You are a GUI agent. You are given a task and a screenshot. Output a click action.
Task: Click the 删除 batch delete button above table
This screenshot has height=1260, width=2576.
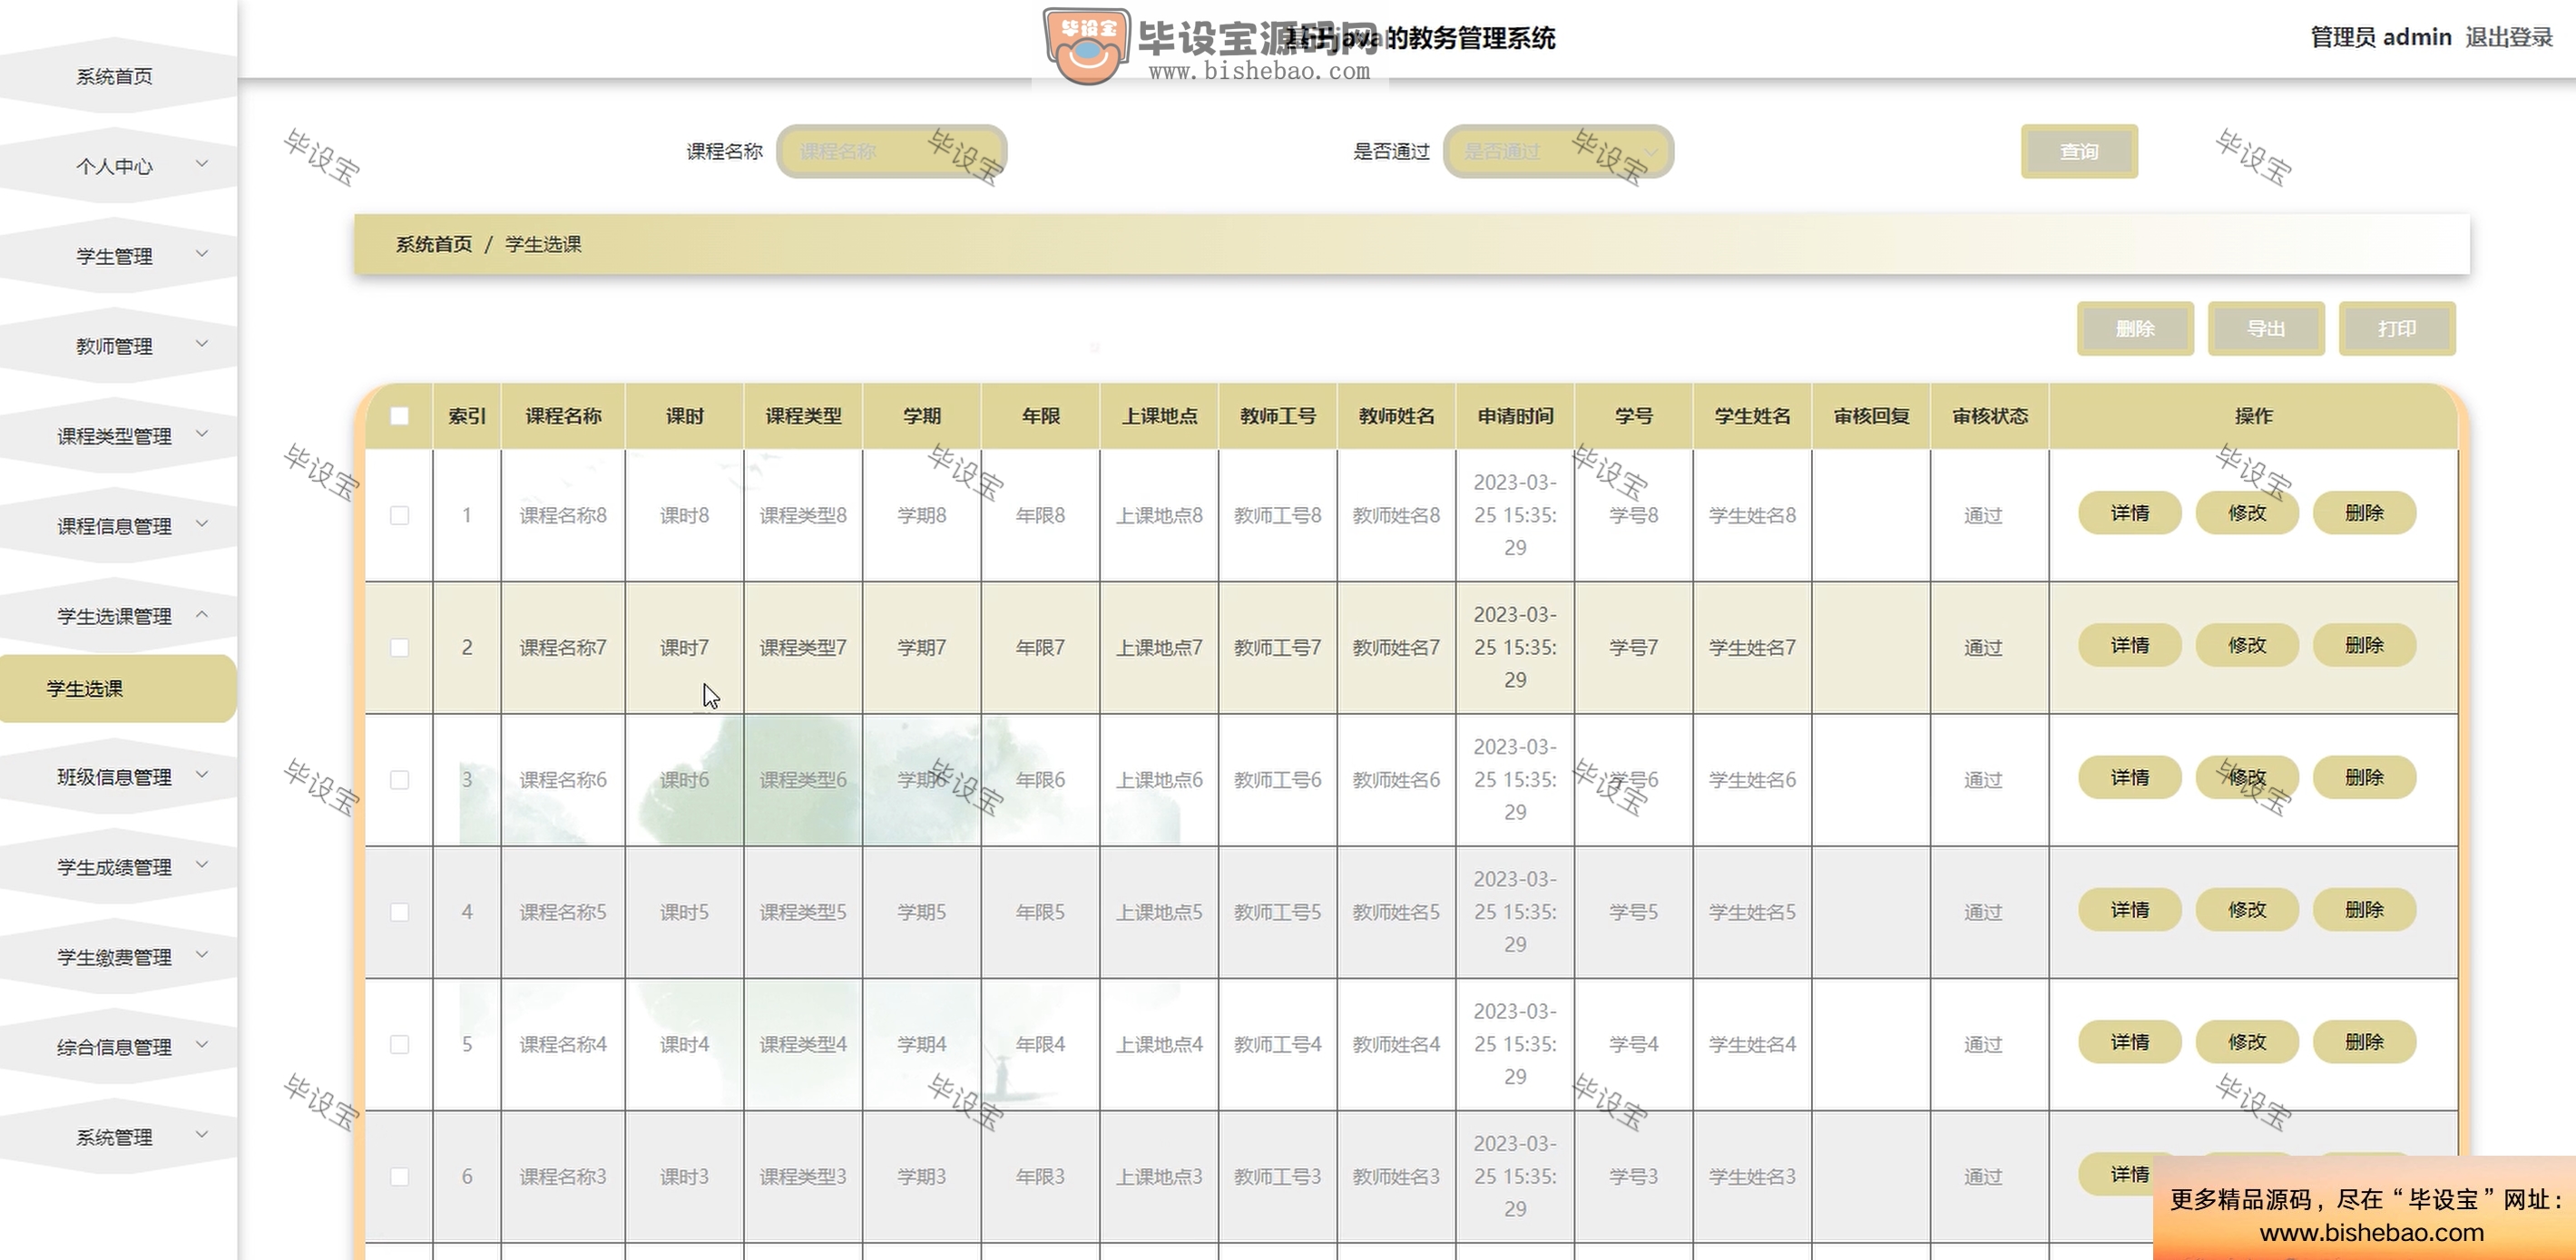pos(2135,329)
